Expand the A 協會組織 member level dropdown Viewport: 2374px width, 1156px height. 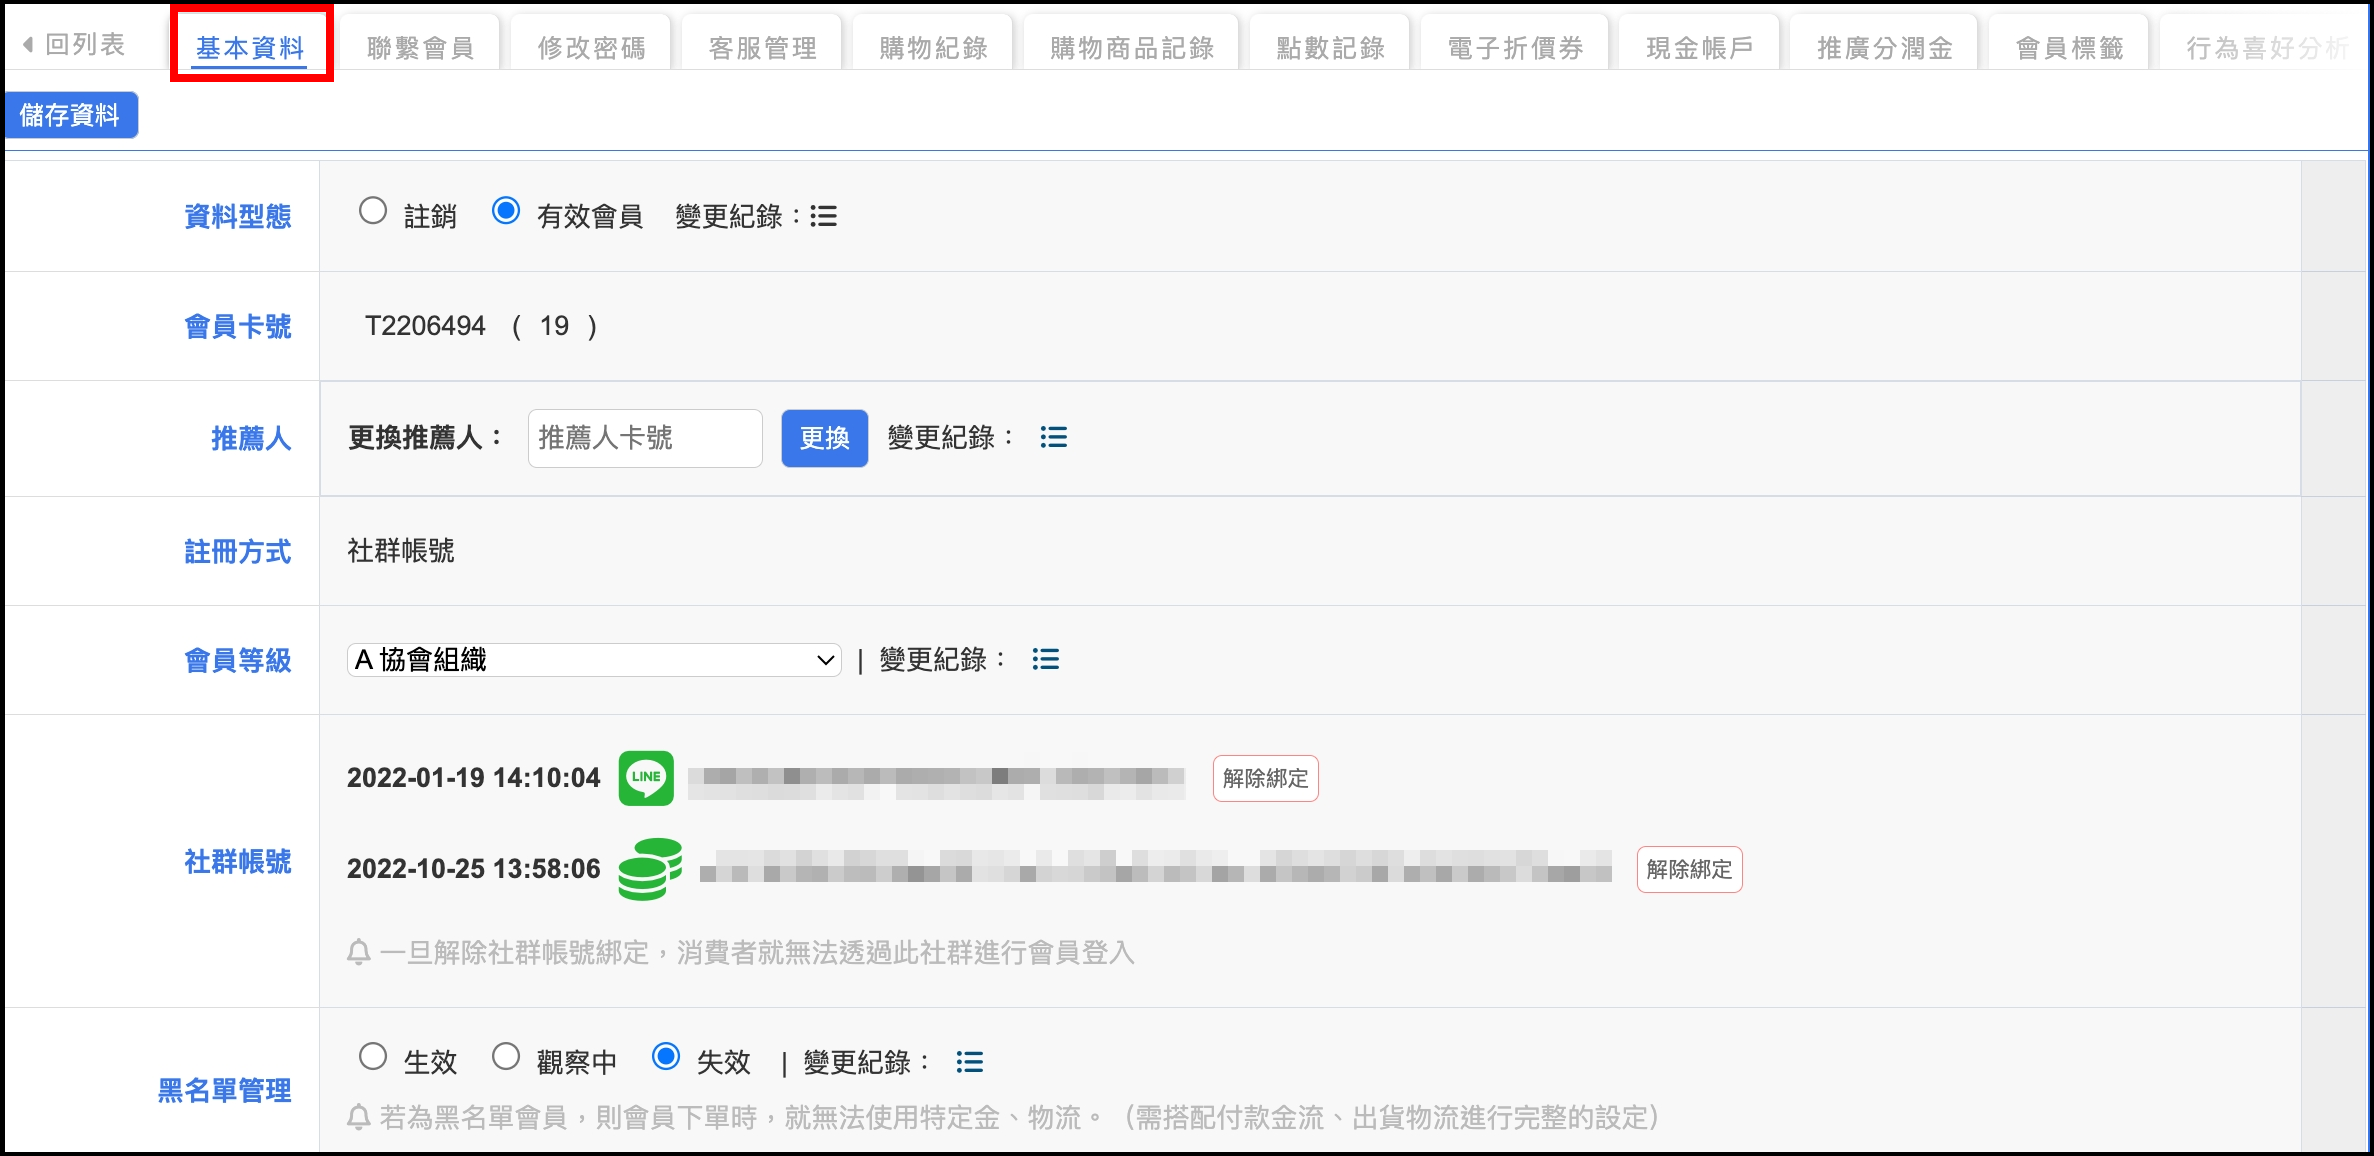click(x=594, y=660)
